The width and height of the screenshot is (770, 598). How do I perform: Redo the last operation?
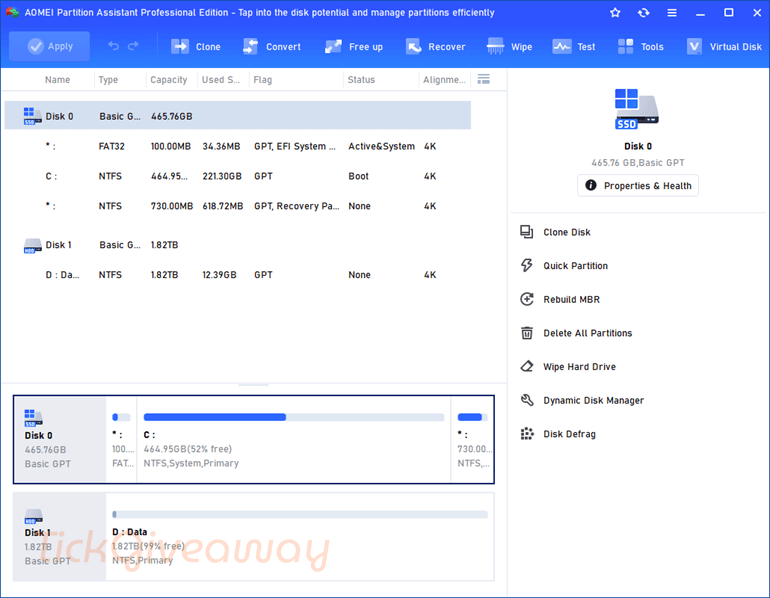(x=133, y=46)
